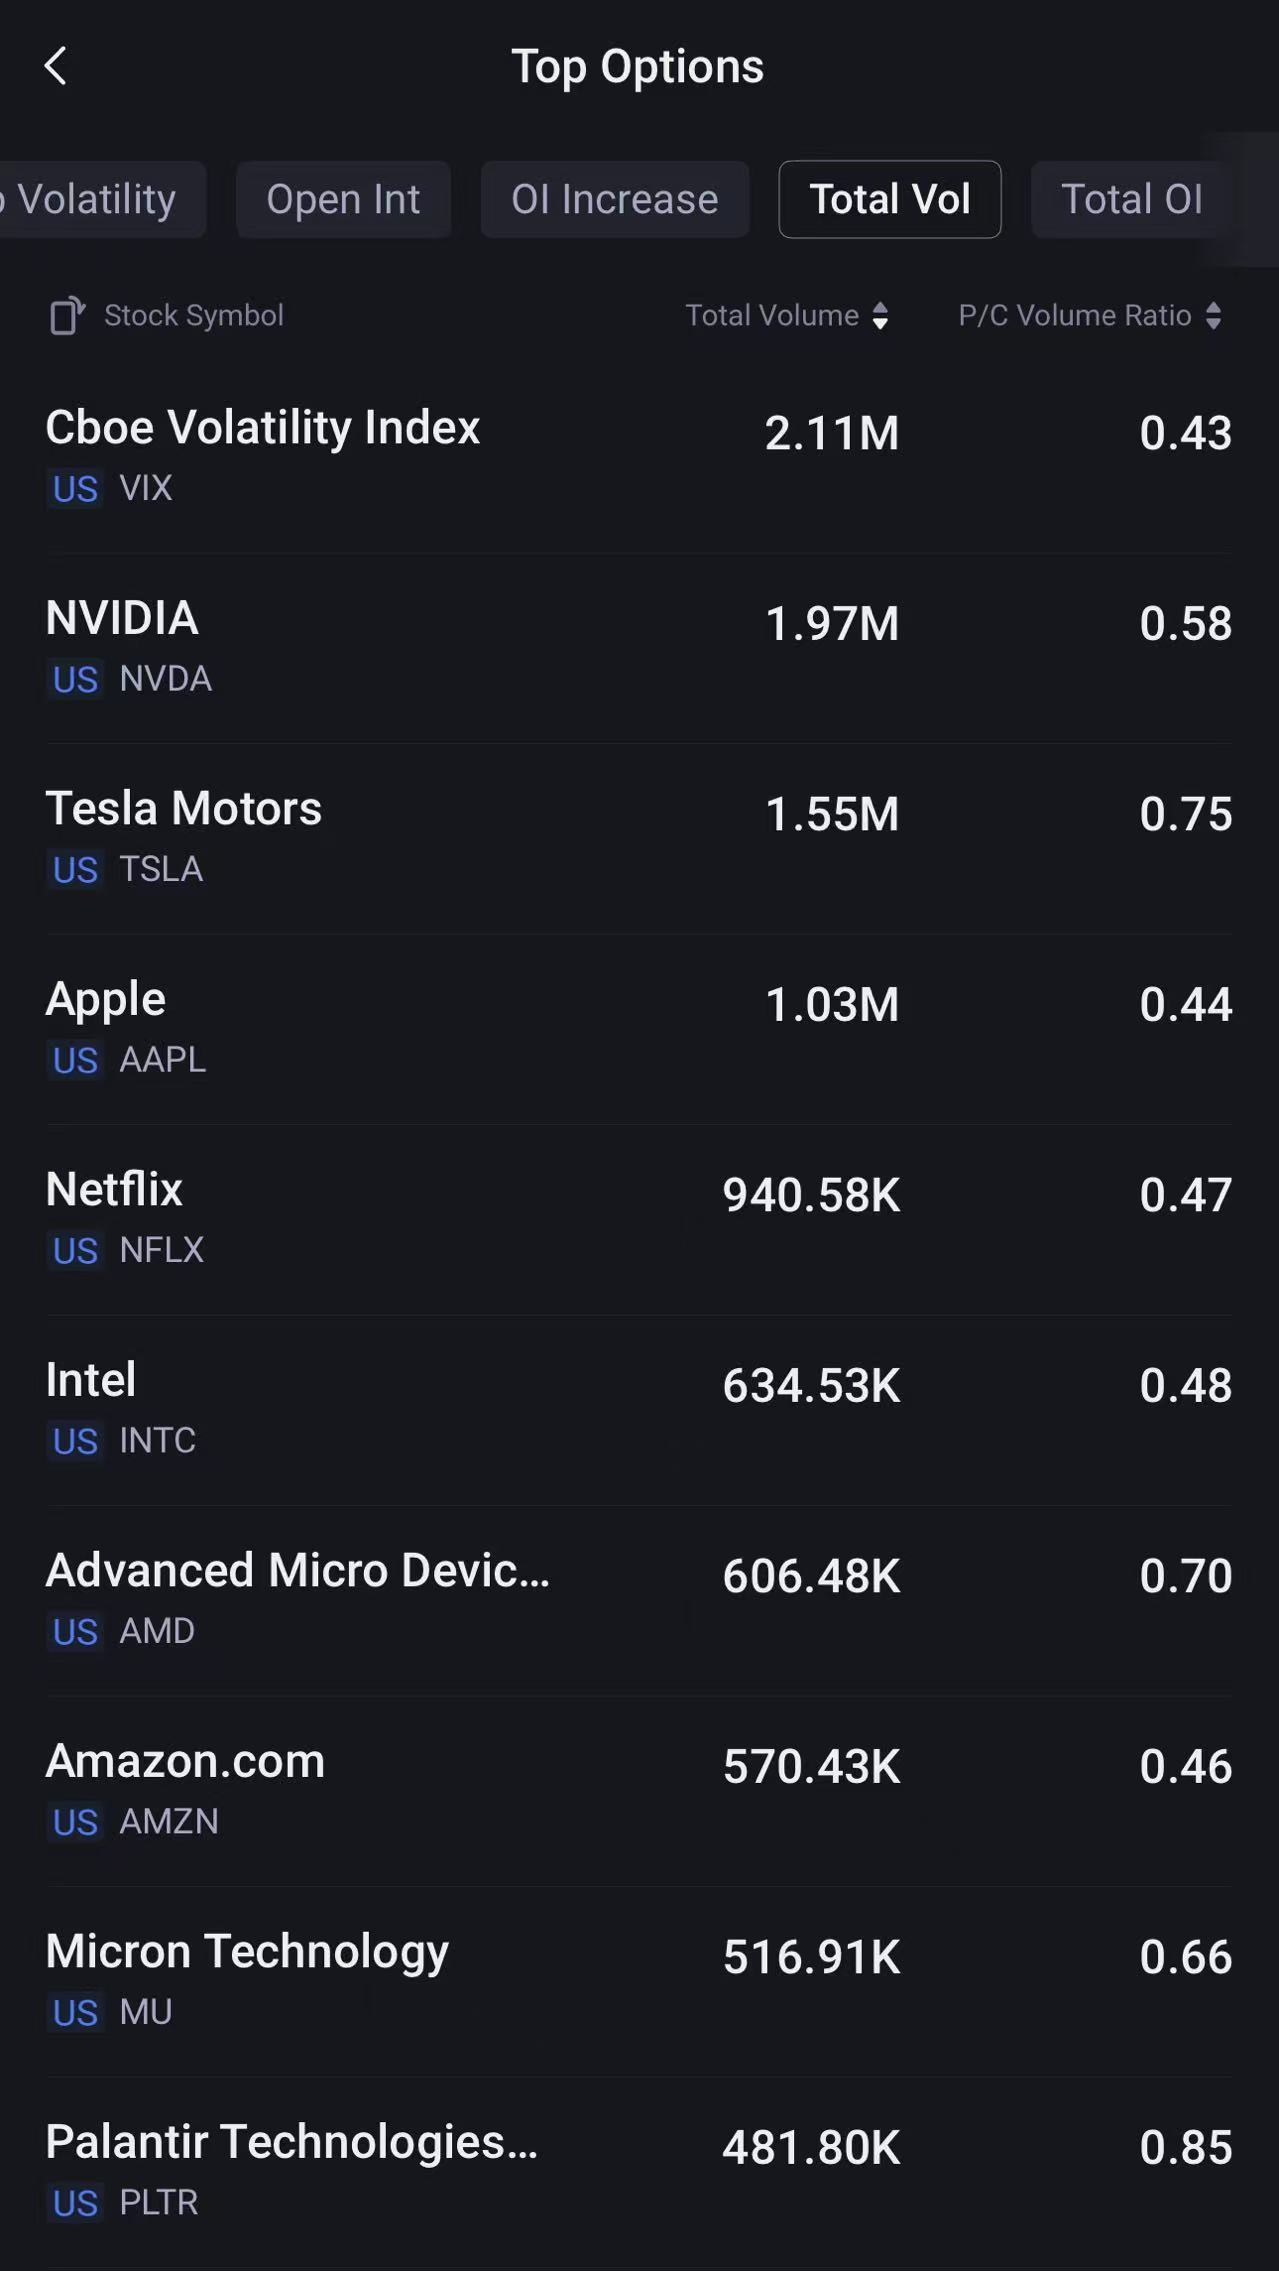Switch to the Open Int tab

(x=343, y=200)
